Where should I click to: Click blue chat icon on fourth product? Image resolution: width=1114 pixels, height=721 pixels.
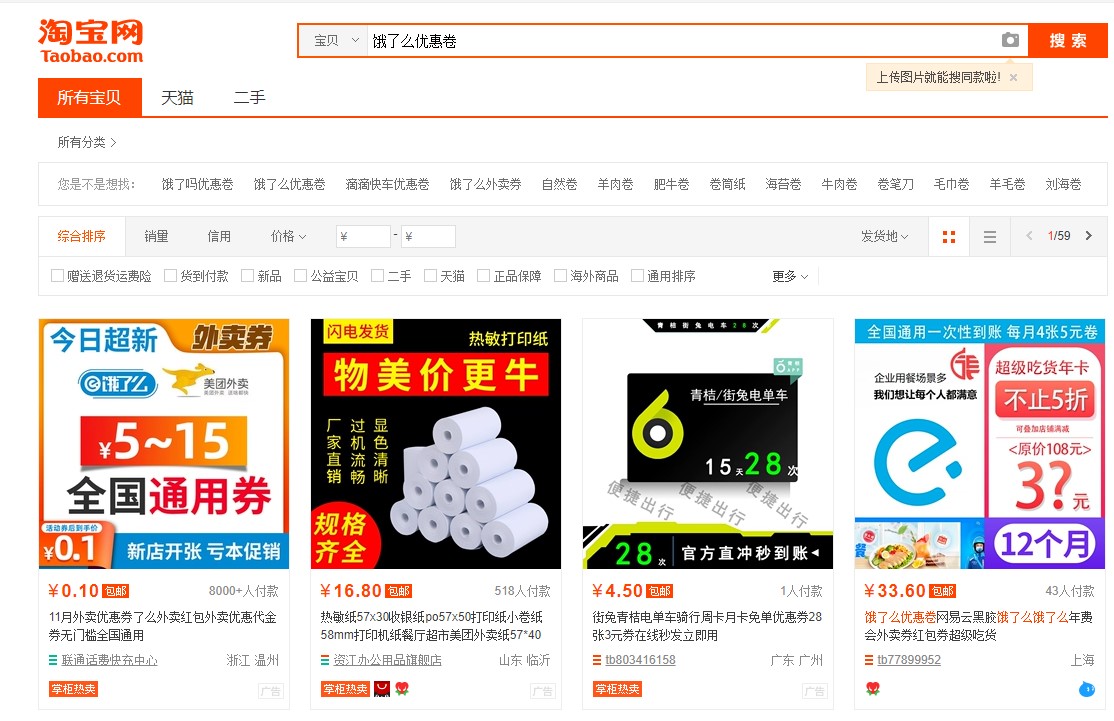pyautogui.click(x=1087, y=689)
